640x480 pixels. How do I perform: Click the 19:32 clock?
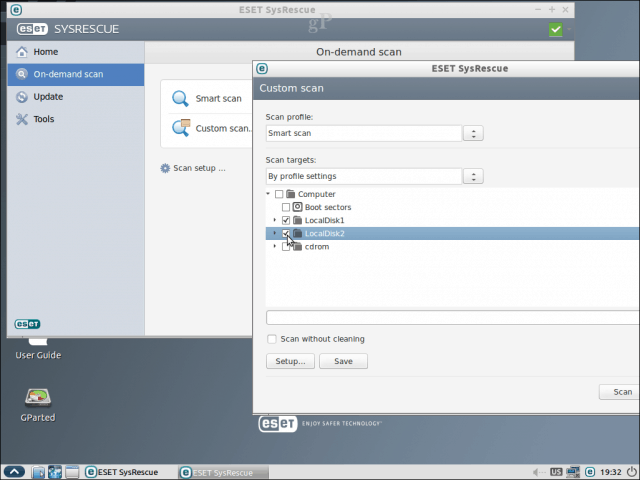point(611,472)
